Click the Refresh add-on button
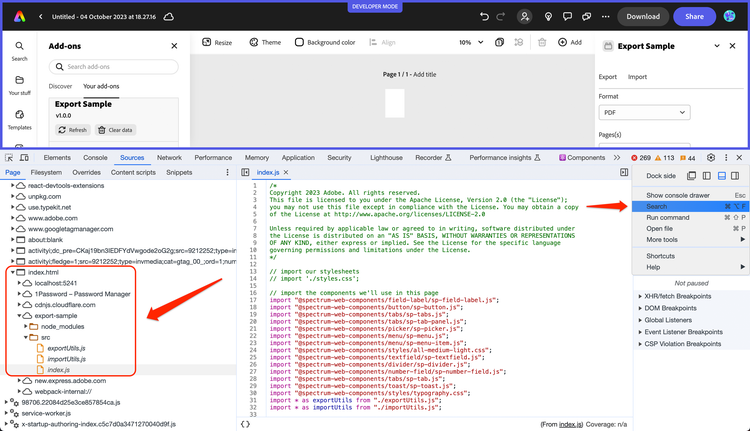 point(72,130)
